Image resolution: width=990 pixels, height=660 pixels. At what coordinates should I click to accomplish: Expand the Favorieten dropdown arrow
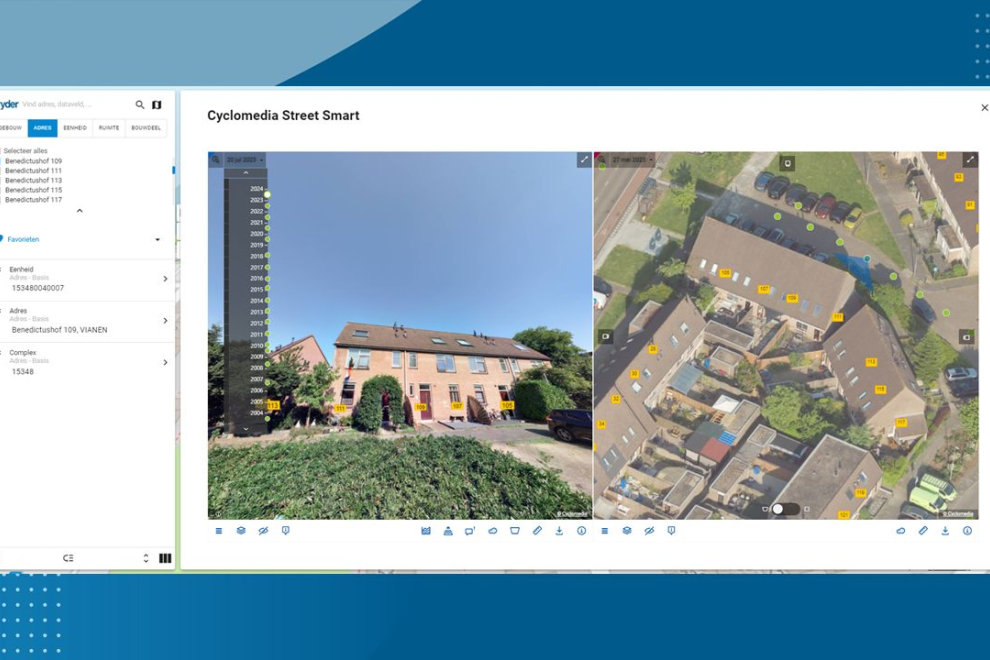click(157, 240)
